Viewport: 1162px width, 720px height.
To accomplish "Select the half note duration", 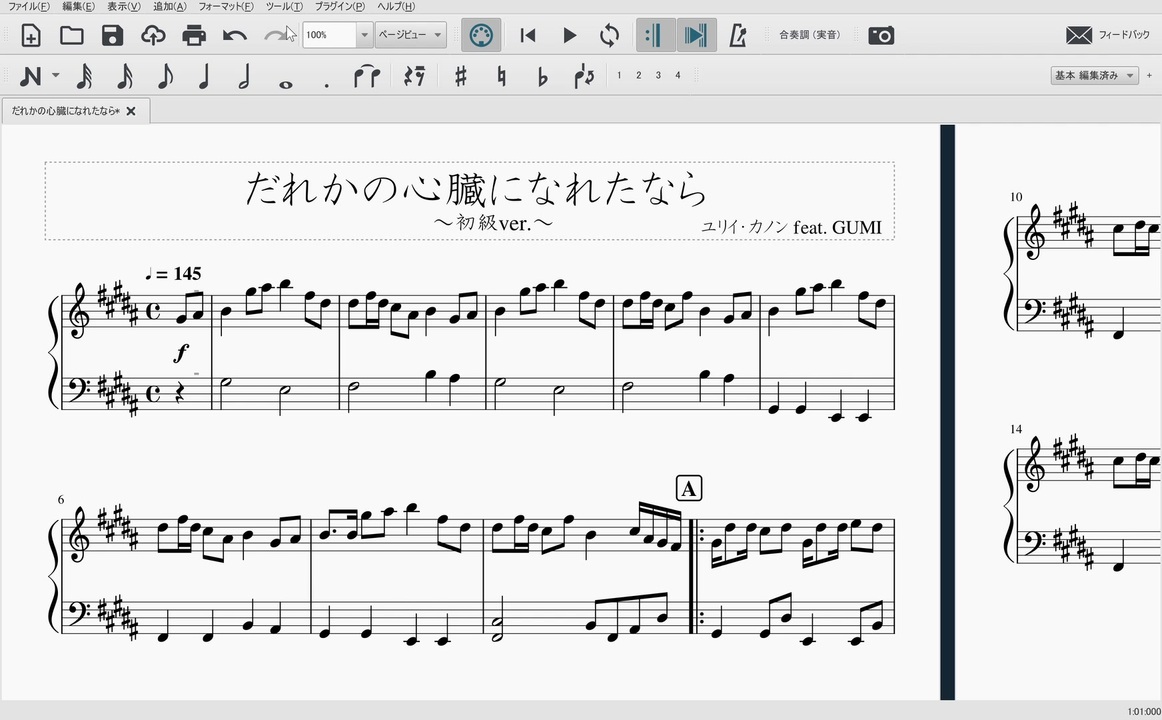I will point(245,76).
